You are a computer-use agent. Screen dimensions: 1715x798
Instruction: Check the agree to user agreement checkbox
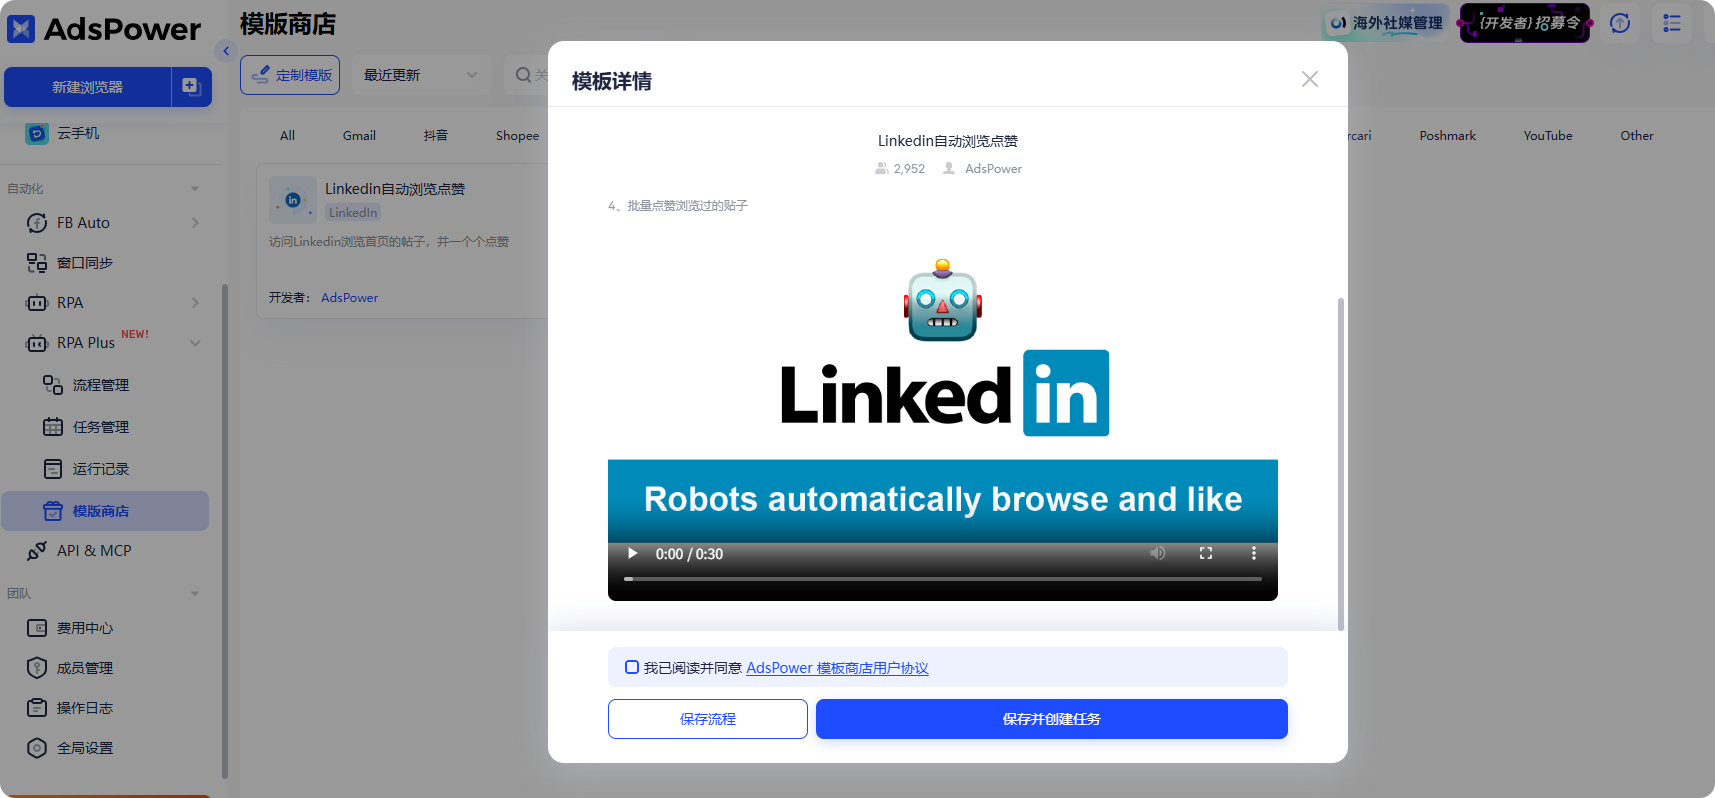pos(632,667)
